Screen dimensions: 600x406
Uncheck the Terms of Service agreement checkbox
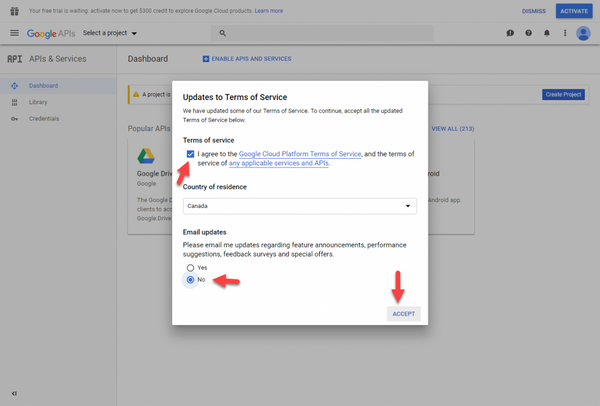click(190, 154)
